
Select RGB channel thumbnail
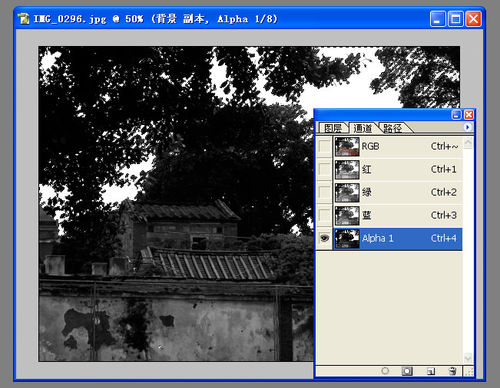point(347,147)
